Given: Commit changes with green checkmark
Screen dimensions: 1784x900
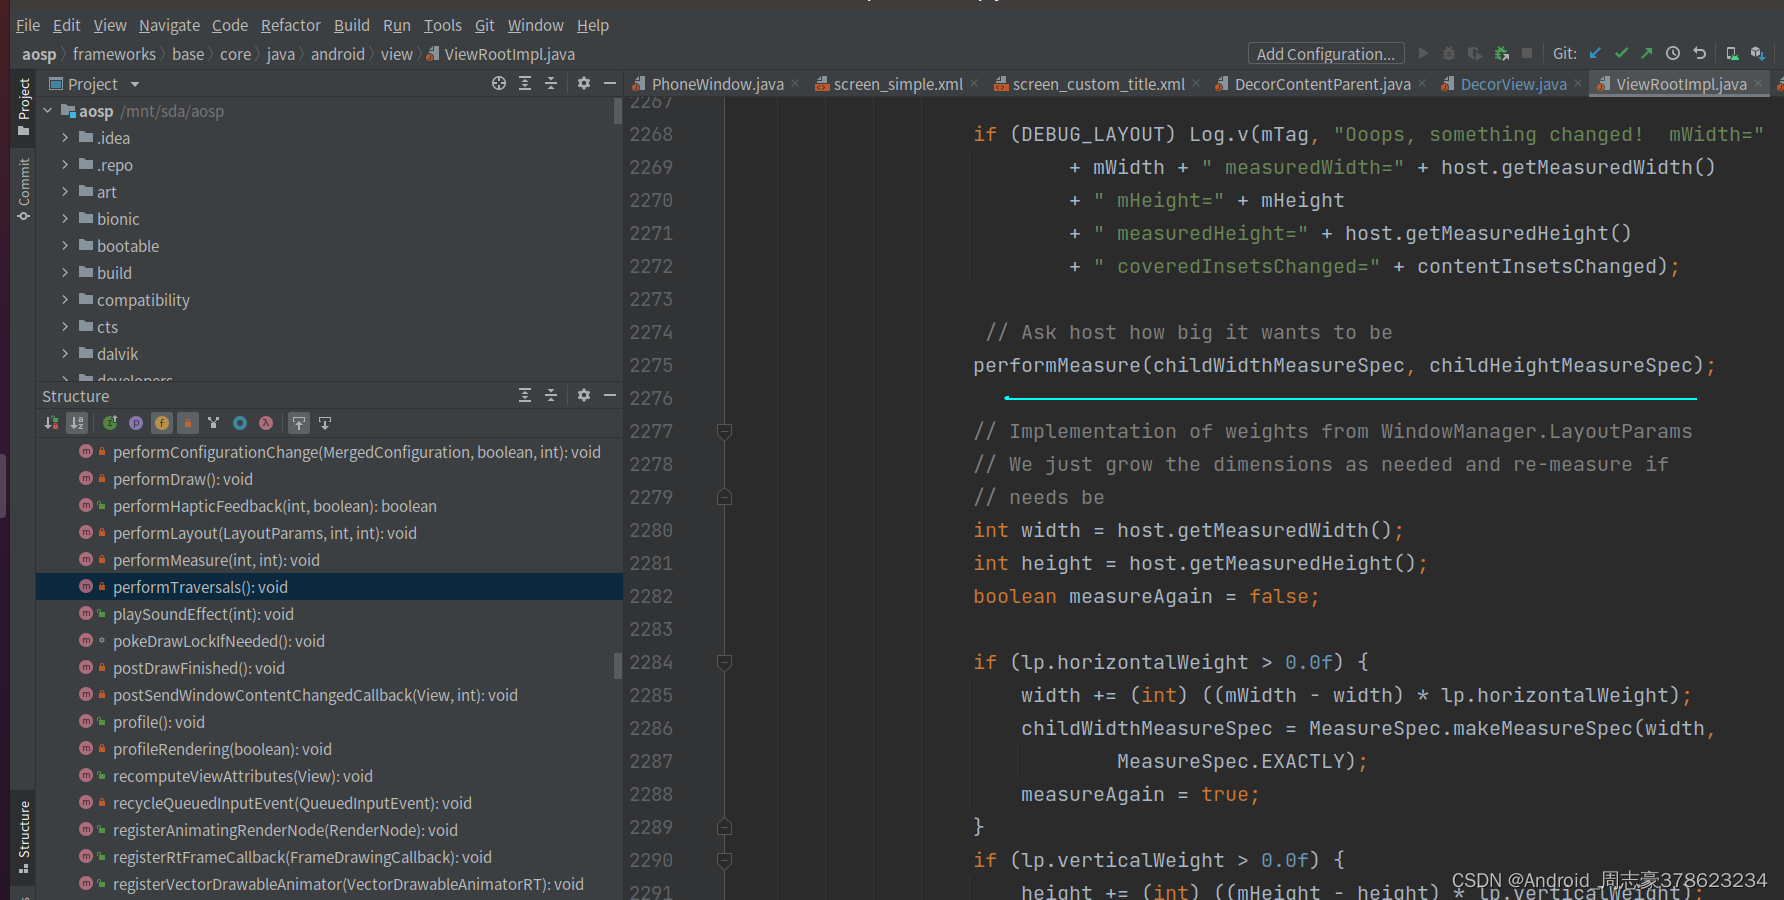Looking at the screenshot, I should point(1621,54).
